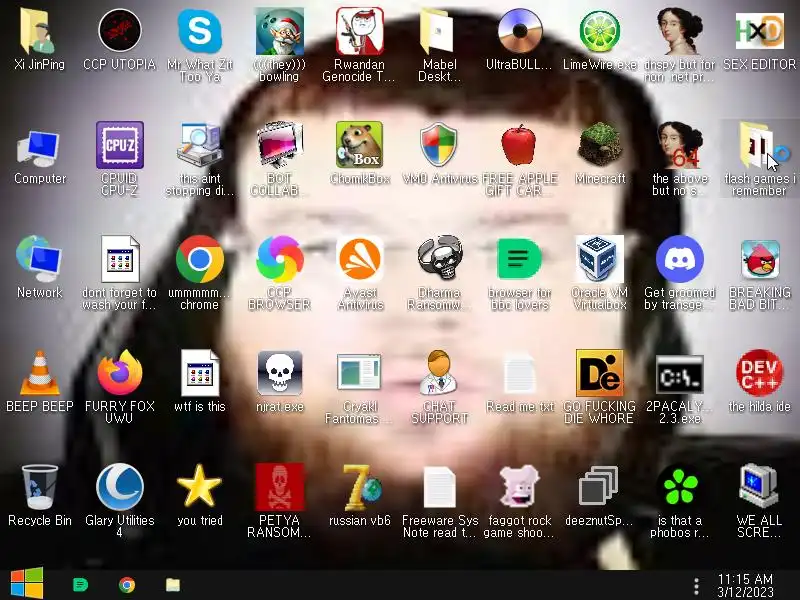Open the 'wtf is this' file

coord(199,373)
